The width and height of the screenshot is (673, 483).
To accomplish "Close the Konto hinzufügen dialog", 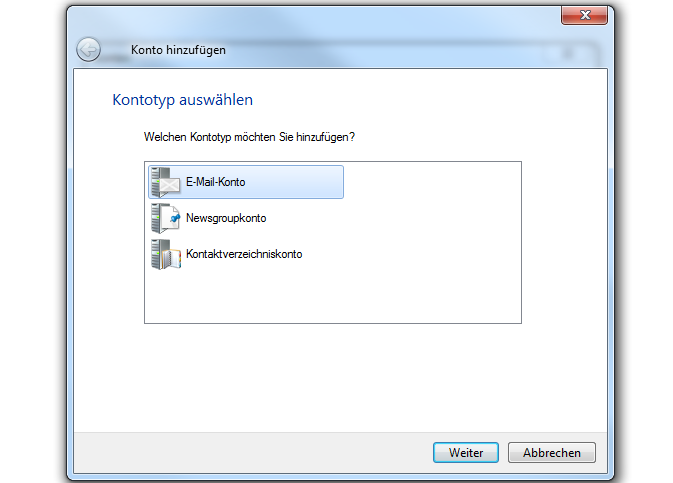I will coord(585,15).
